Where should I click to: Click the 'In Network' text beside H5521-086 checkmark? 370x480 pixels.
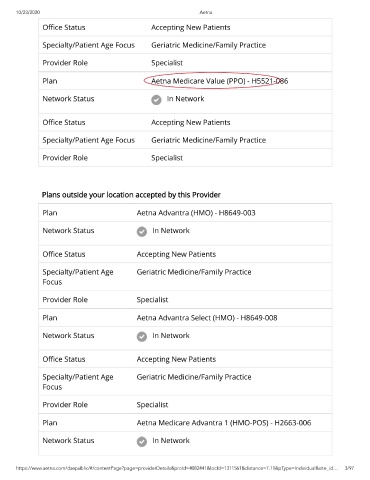coord(185,99)
